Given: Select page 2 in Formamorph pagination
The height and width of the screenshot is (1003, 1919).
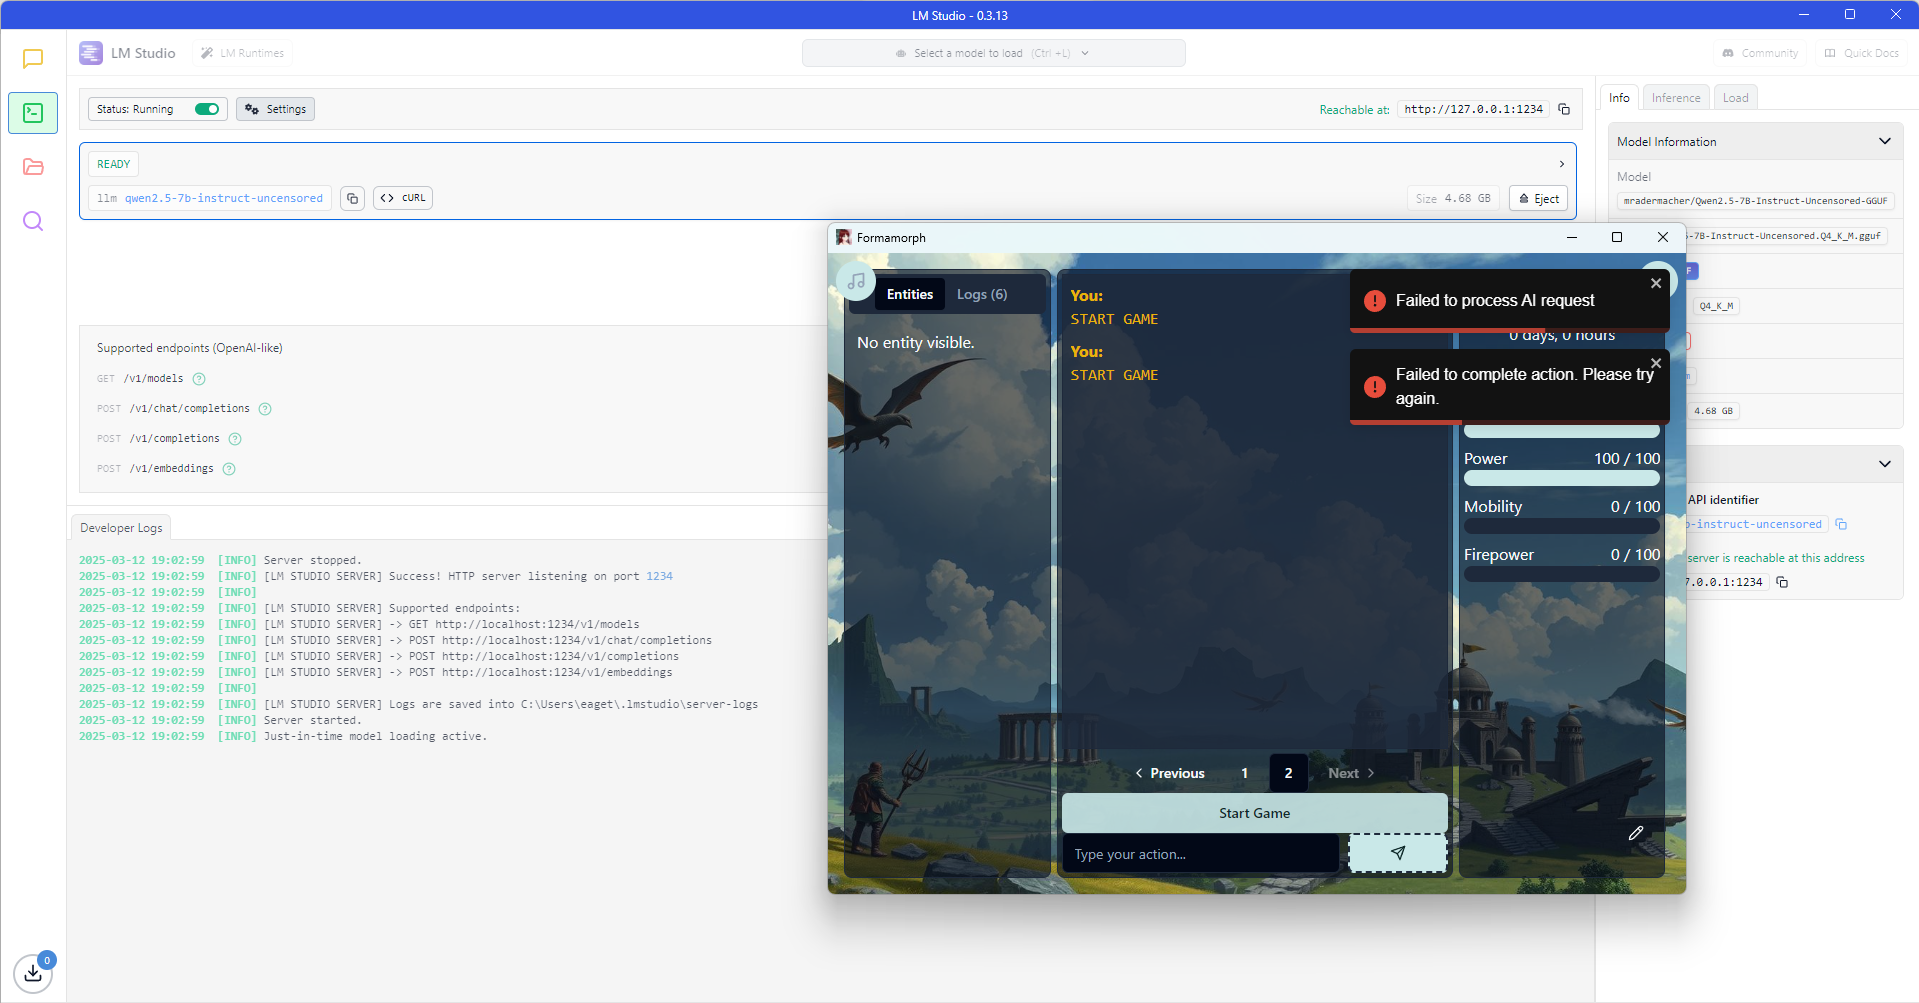Looking at the screenshot, I should [x=1288, y=773].
